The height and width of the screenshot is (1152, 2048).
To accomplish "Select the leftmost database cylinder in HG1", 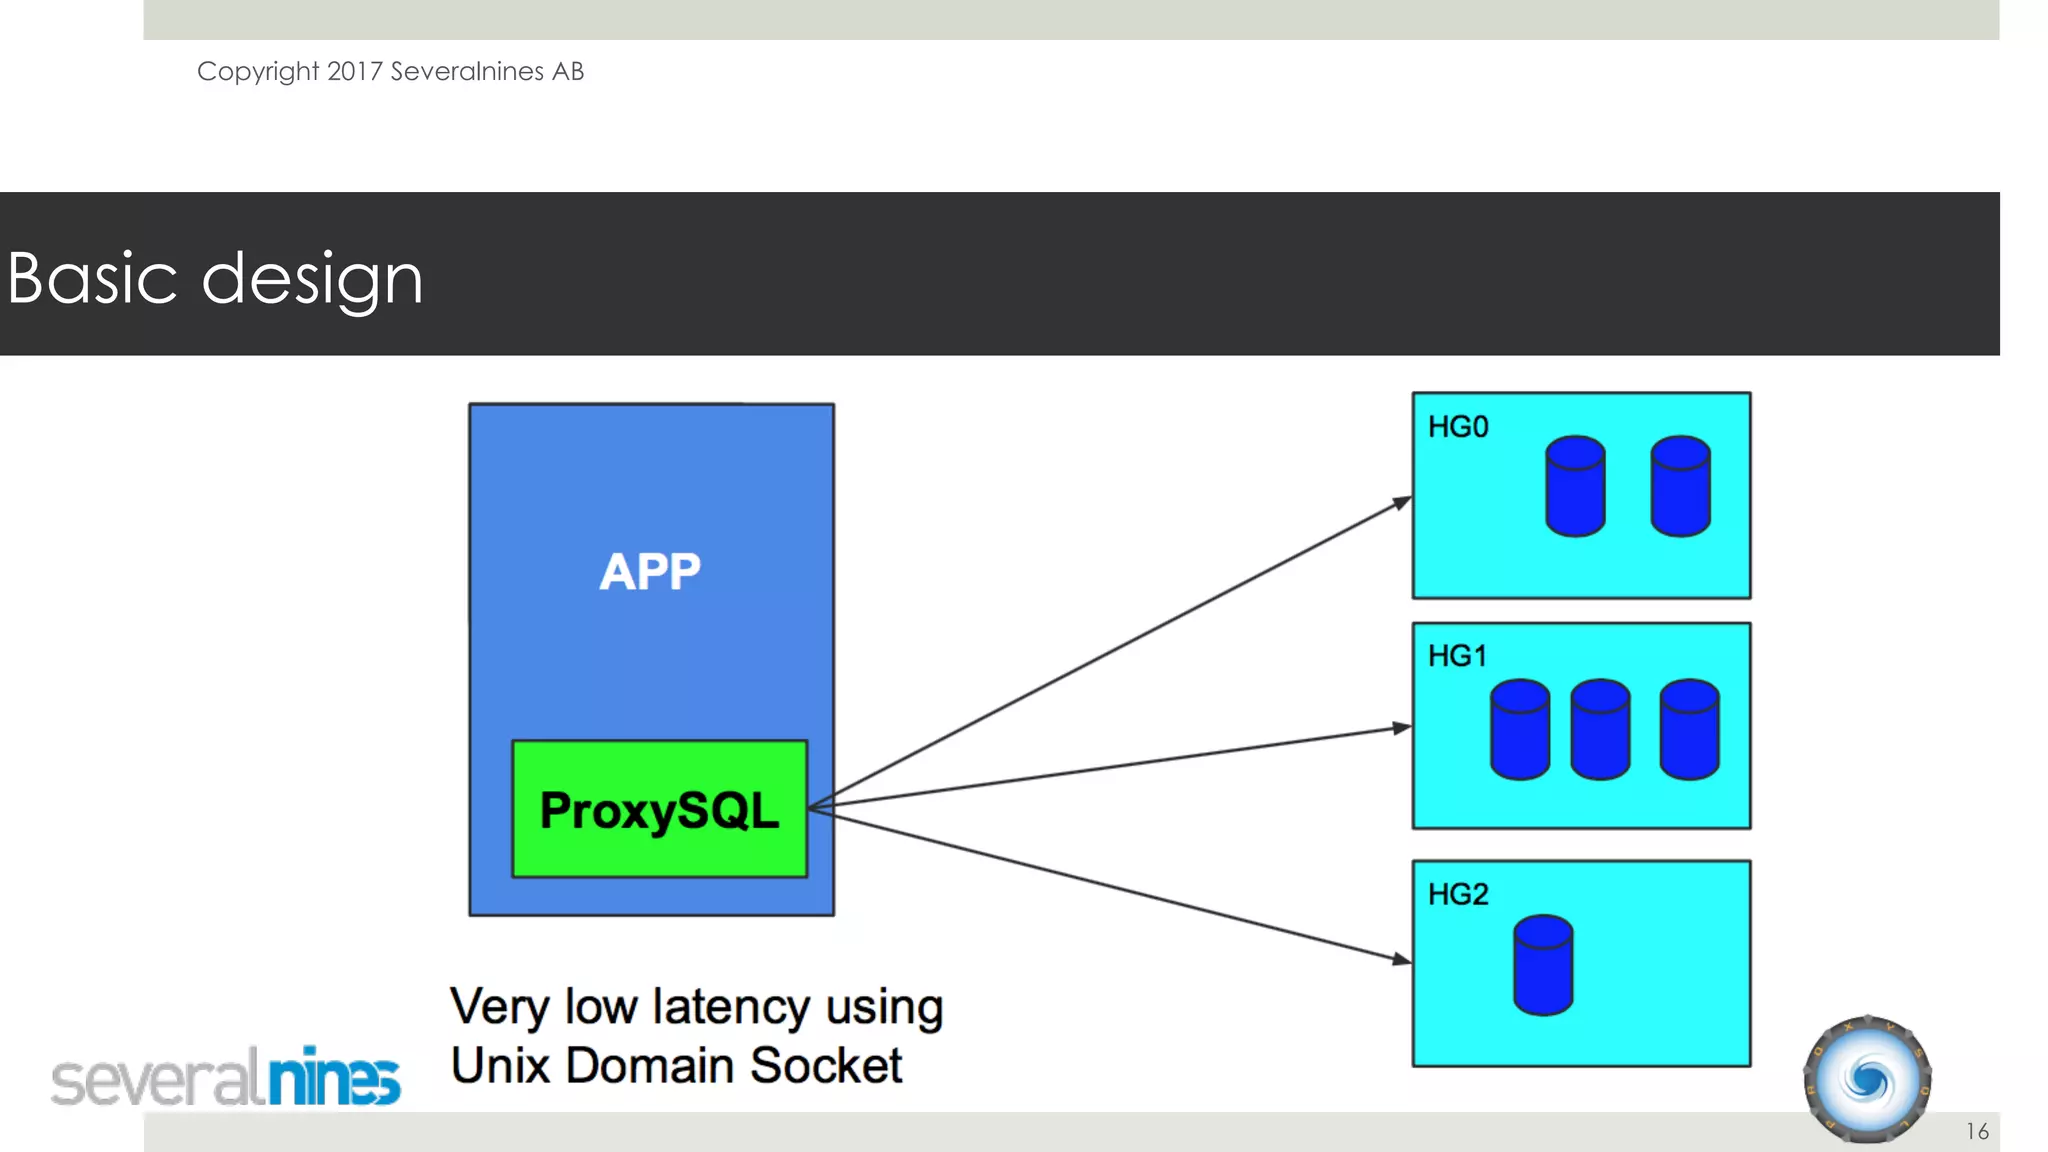I will tap(1519, 730).
